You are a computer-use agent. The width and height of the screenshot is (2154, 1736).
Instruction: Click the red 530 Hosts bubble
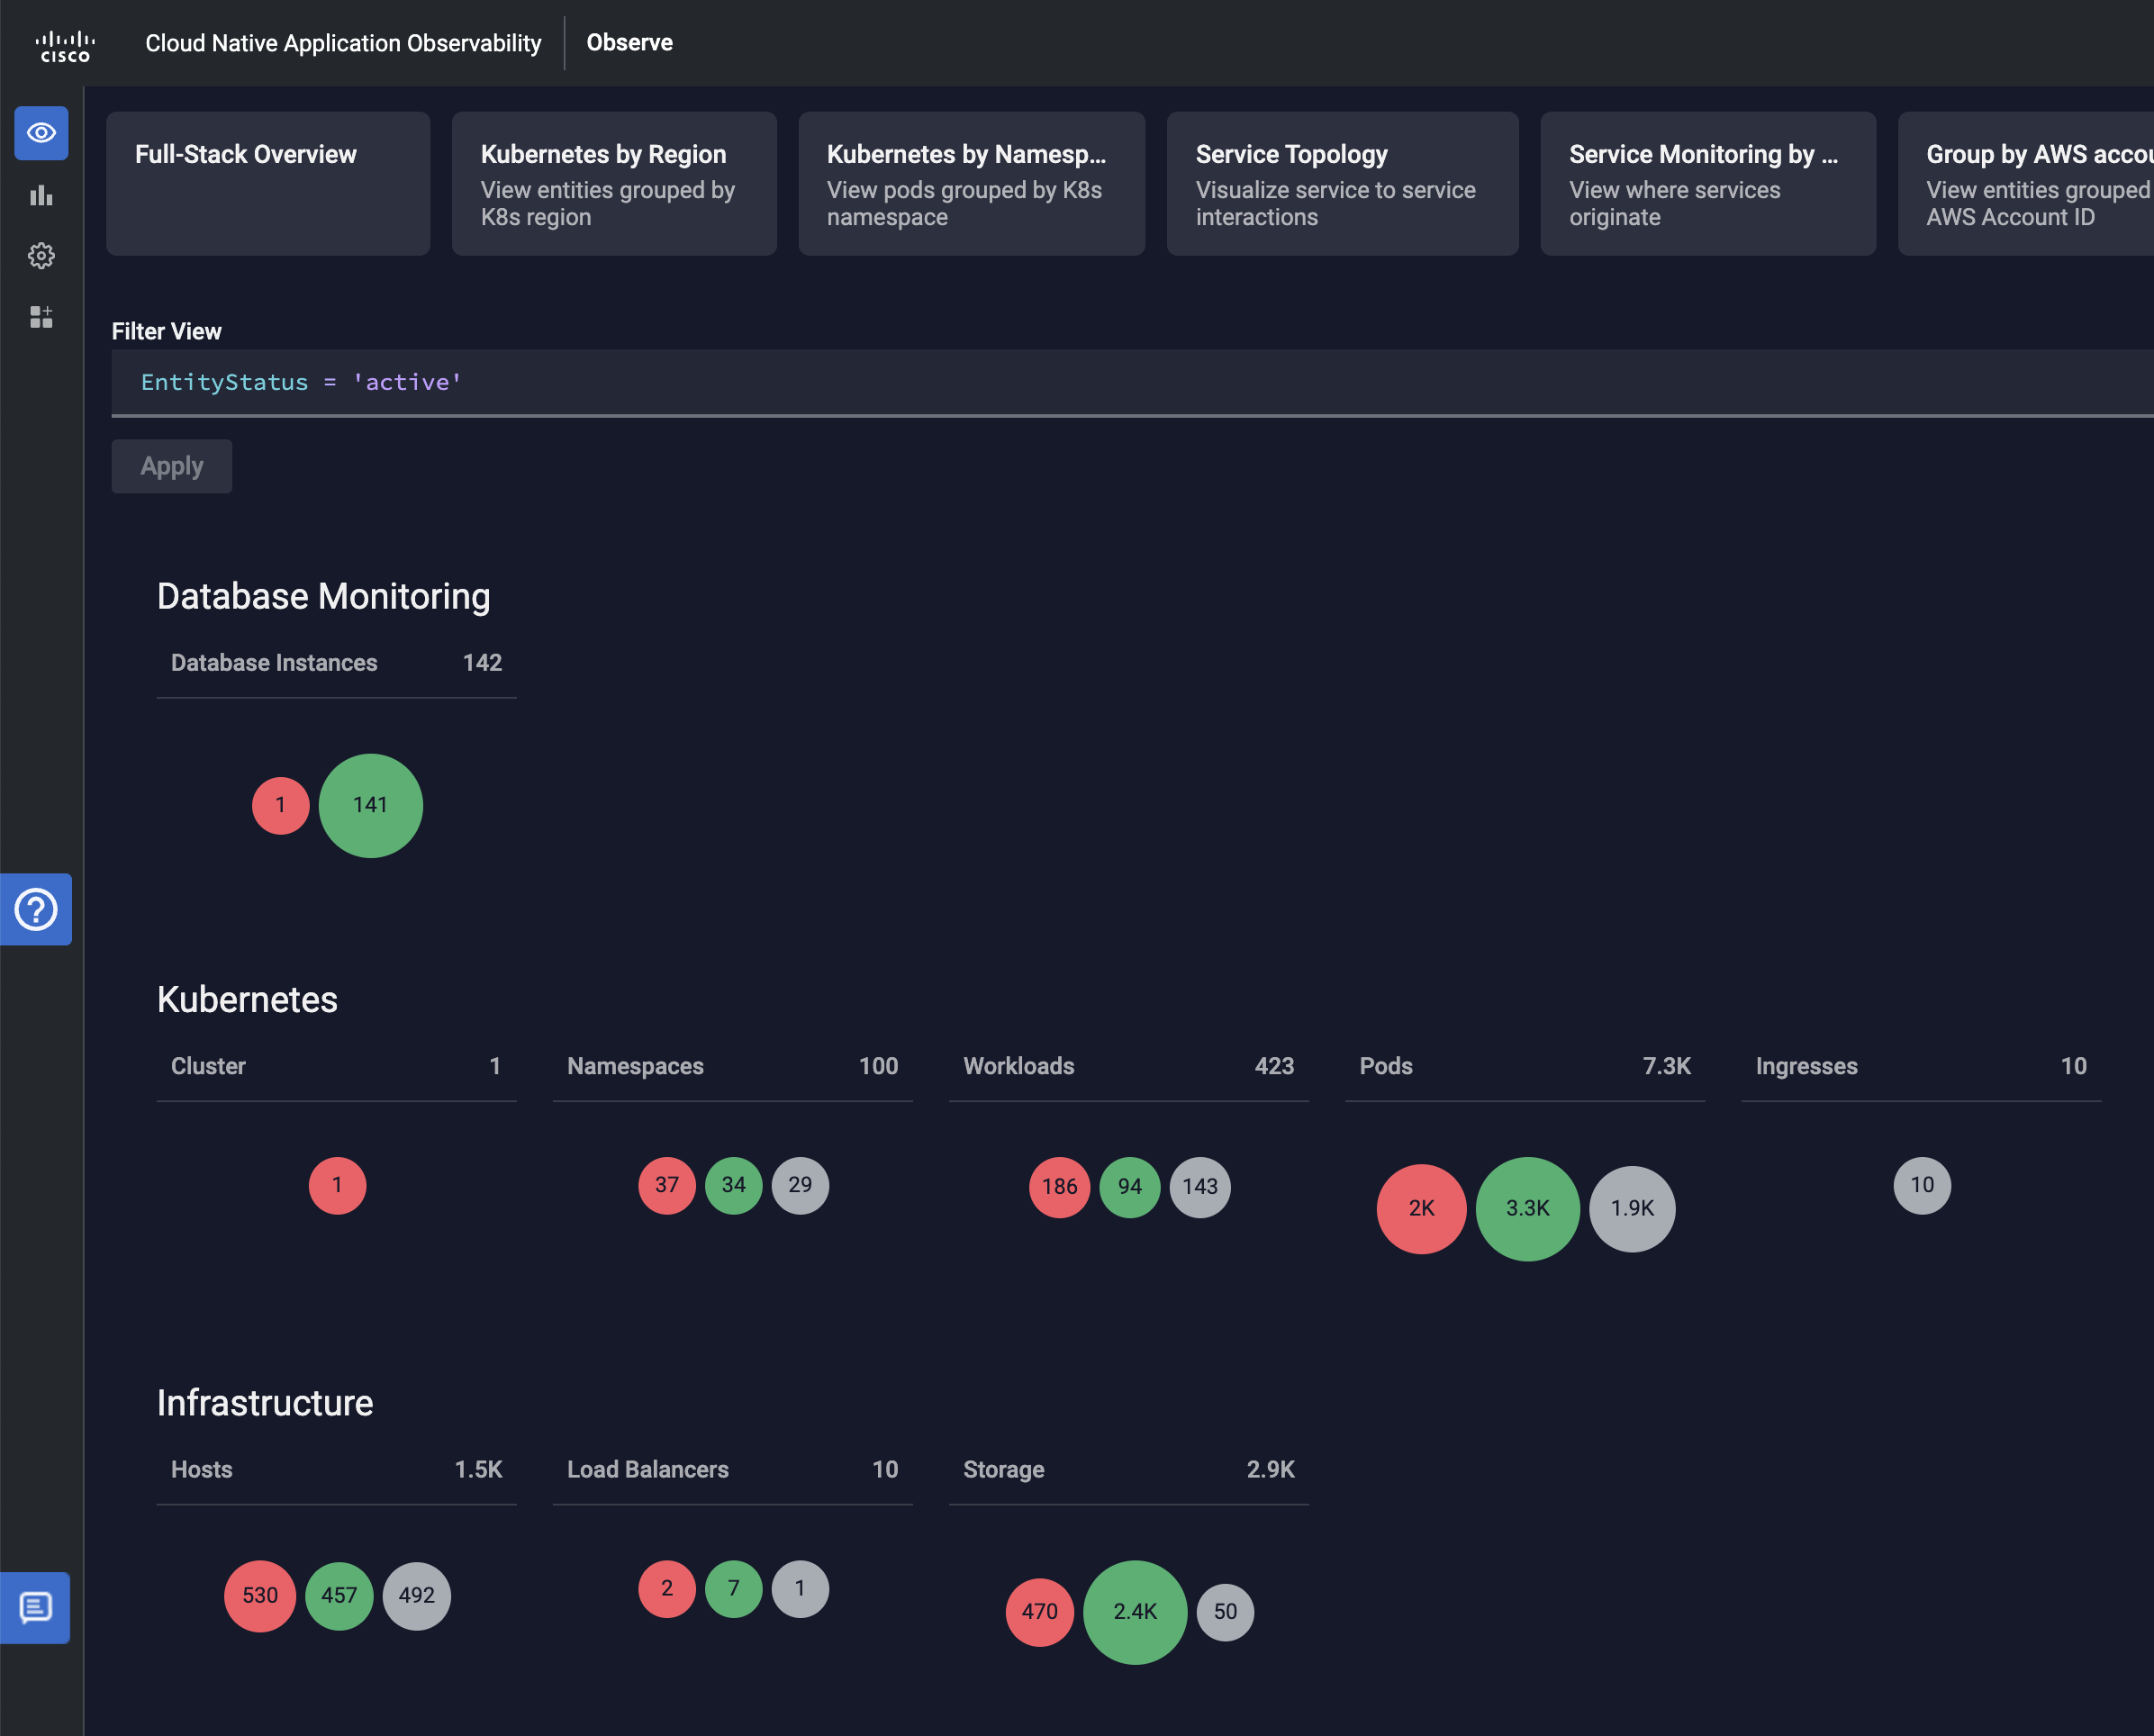260,1595
